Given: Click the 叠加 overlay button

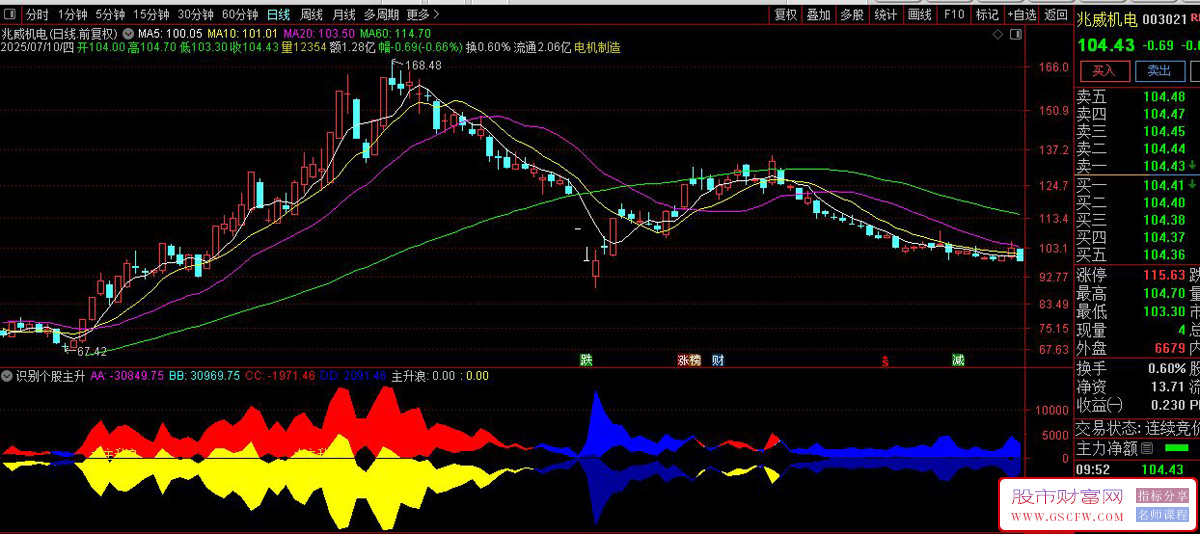Looking at the screenshot, I should [819, 15].
